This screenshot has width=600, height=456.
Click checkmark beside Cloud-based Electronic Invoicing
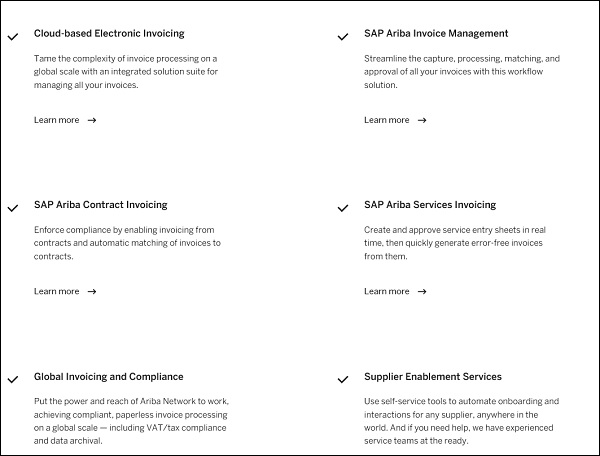(x=12, y=36)
